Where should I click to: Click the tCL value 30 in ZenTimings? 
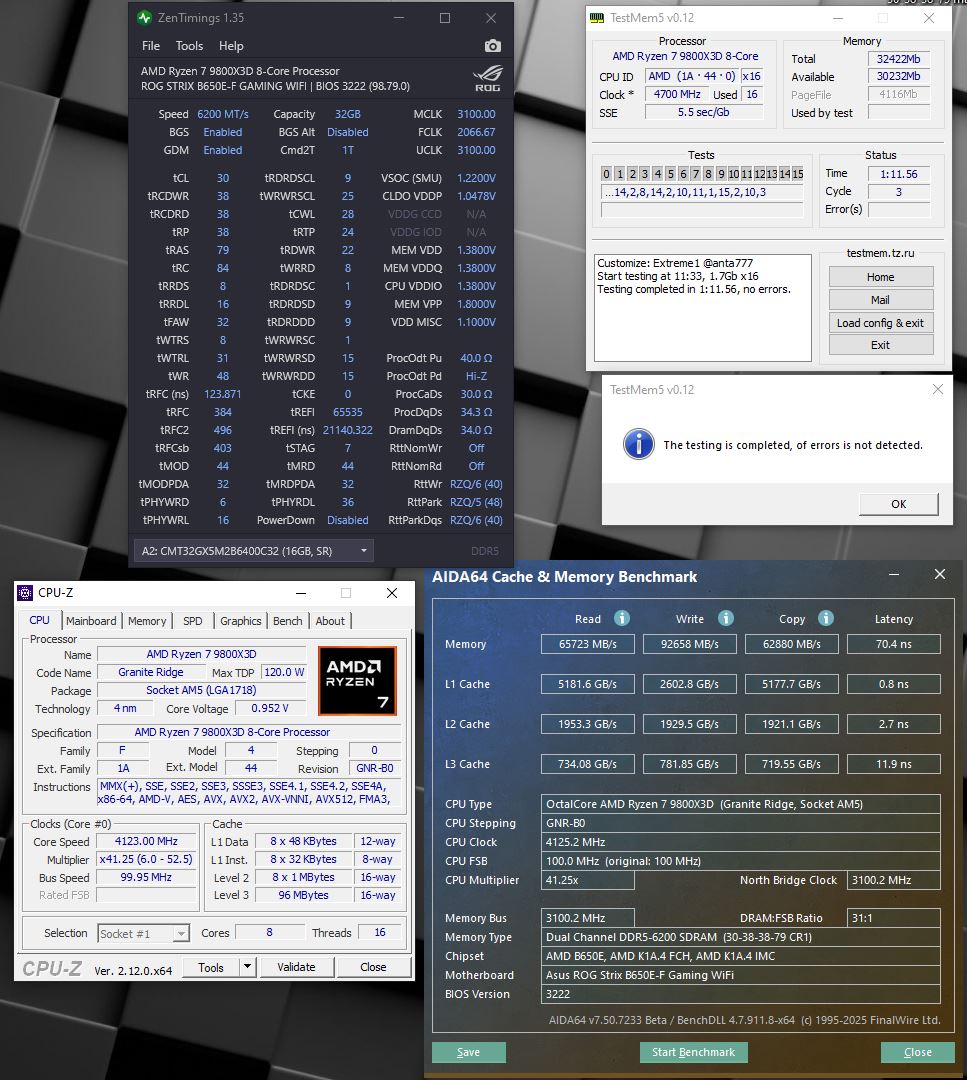(222, 178)
